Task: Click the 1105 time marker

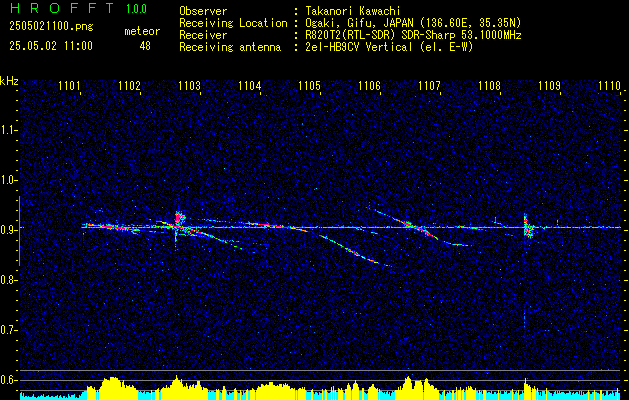Action: pos(309,86)
